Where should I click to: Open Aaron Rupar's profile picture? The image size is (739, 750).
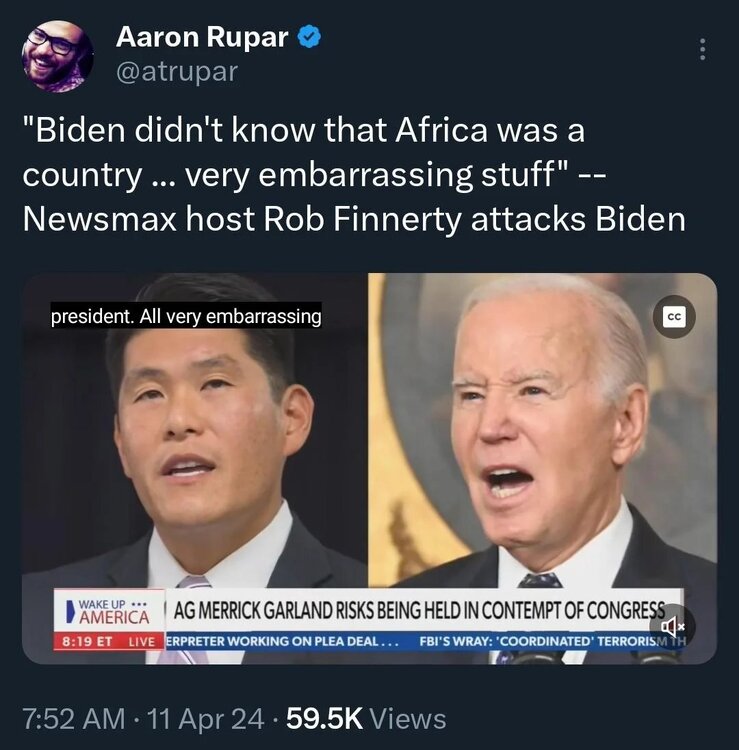(57, 55)
